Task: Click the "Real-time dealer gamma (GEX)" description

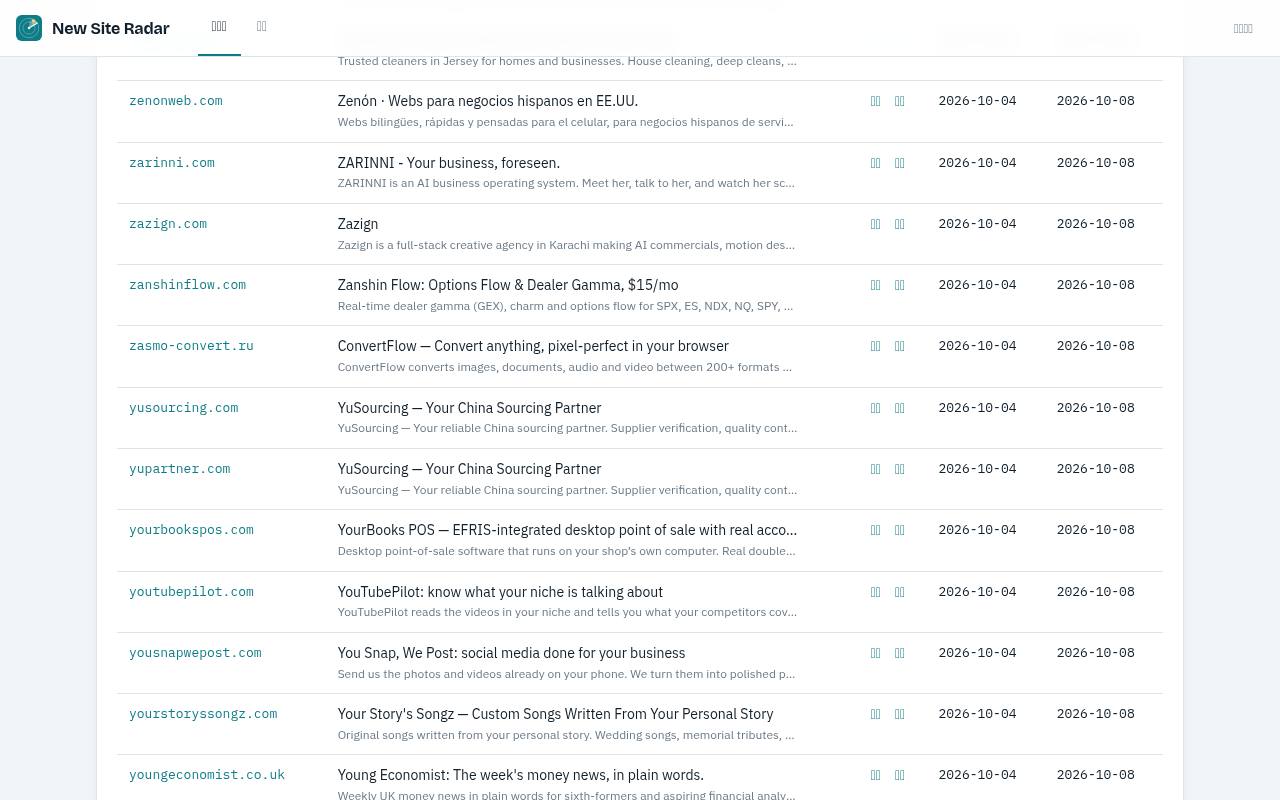Action: (x=566, y=306)
